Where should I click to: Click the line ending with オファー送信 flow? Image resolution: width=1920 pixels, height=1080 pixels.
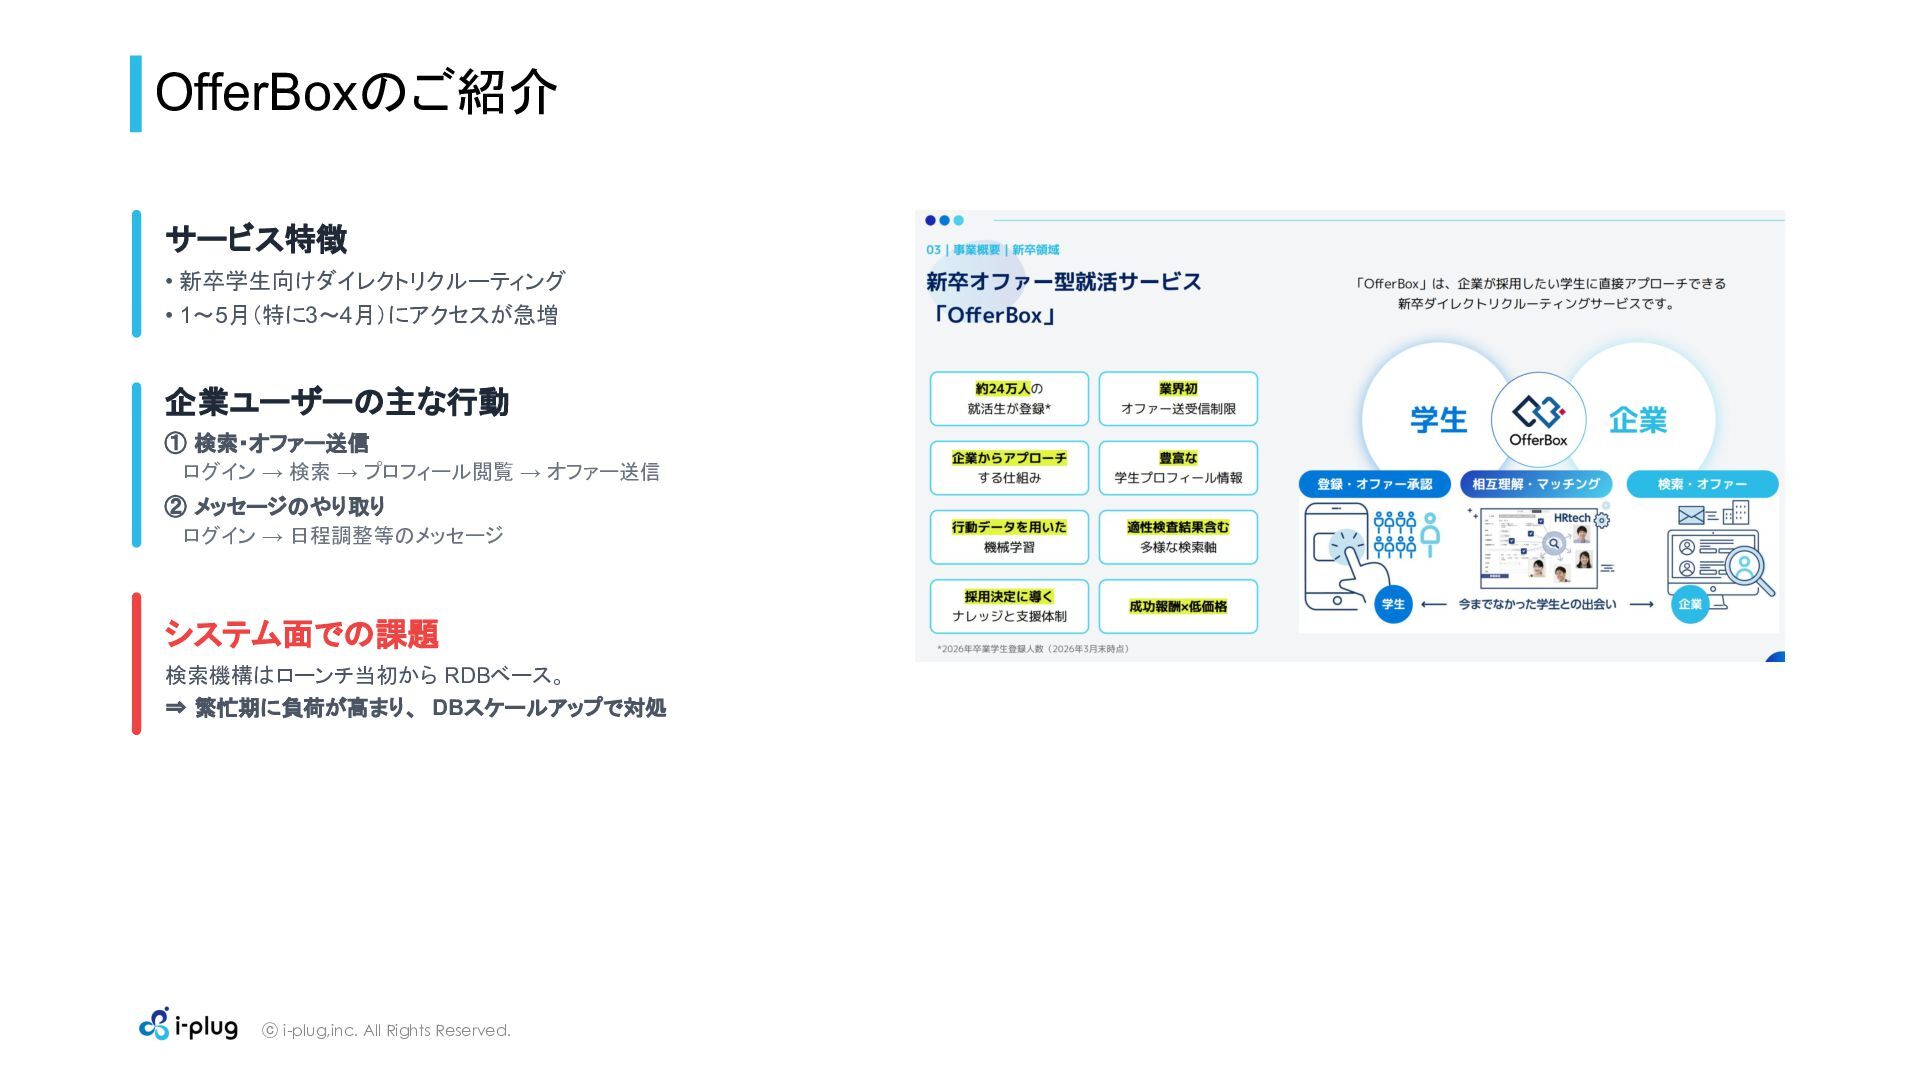421,472
